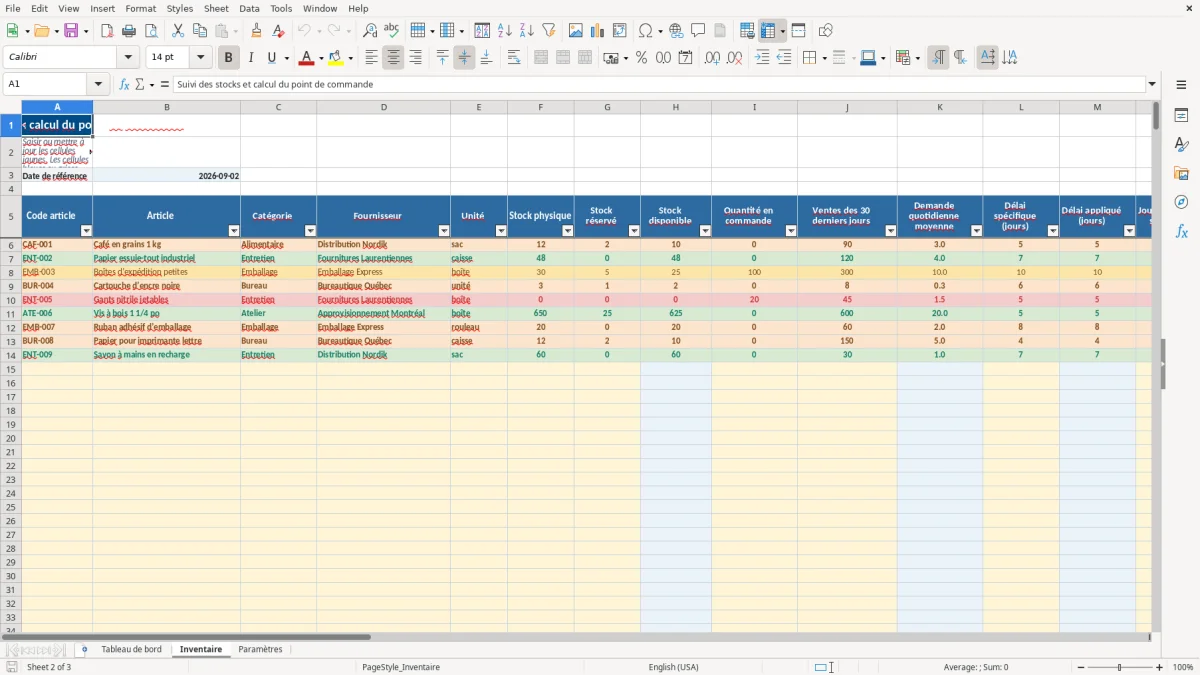Switch to Paramètres sheet tab
Viewport: 1200px width, 675px height.
click(260, 650)
